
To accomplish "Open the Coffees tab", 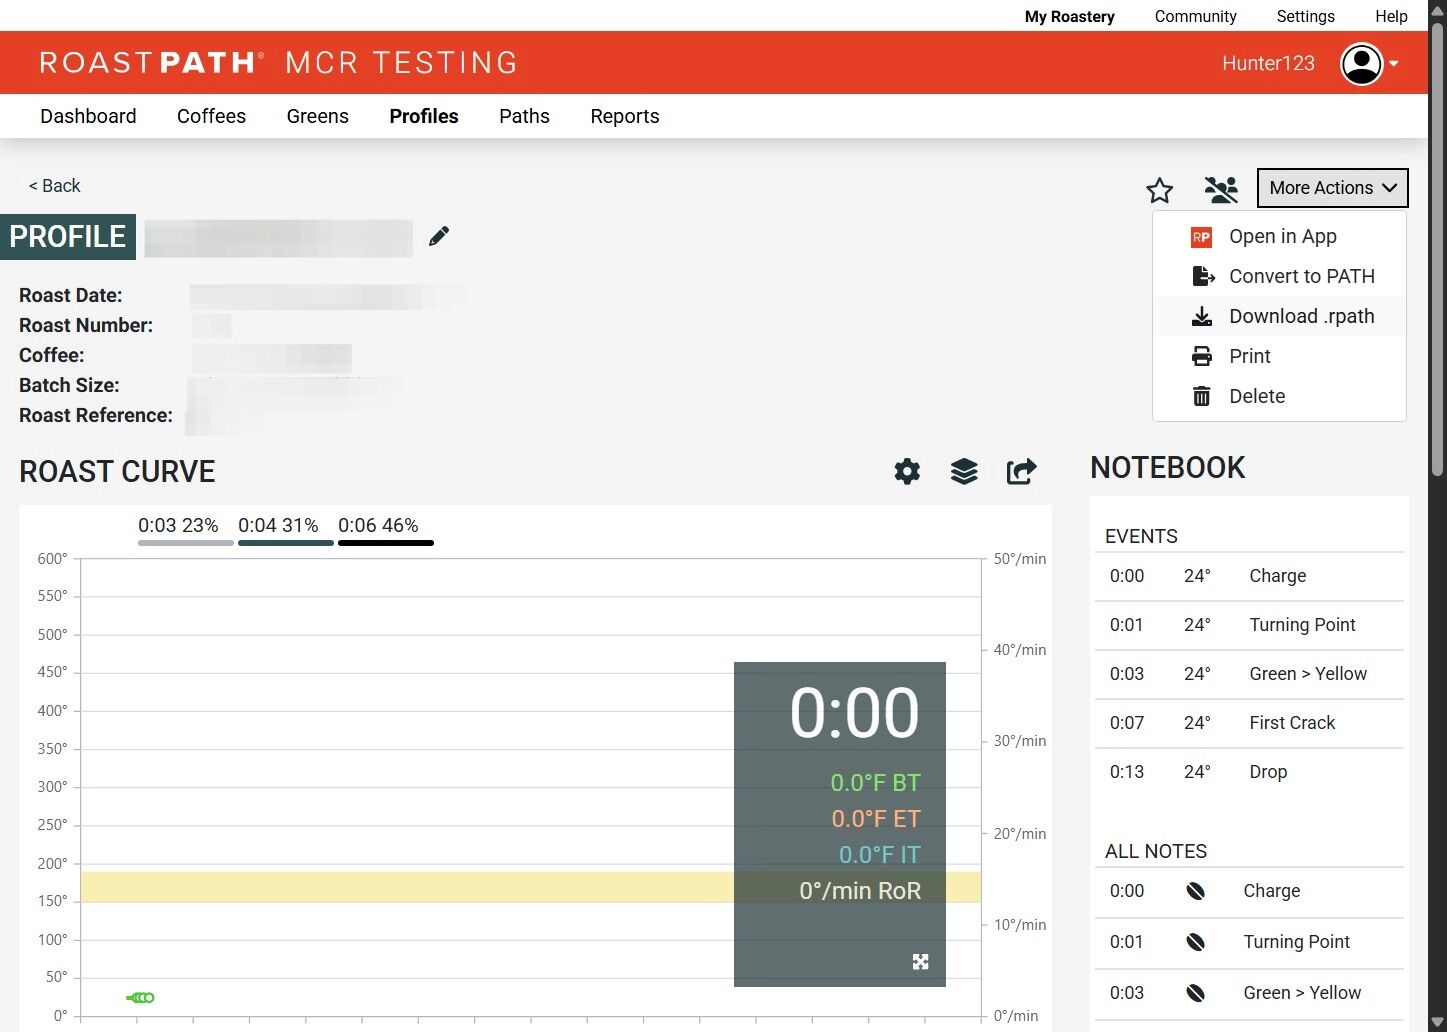I will pos(211,116).
